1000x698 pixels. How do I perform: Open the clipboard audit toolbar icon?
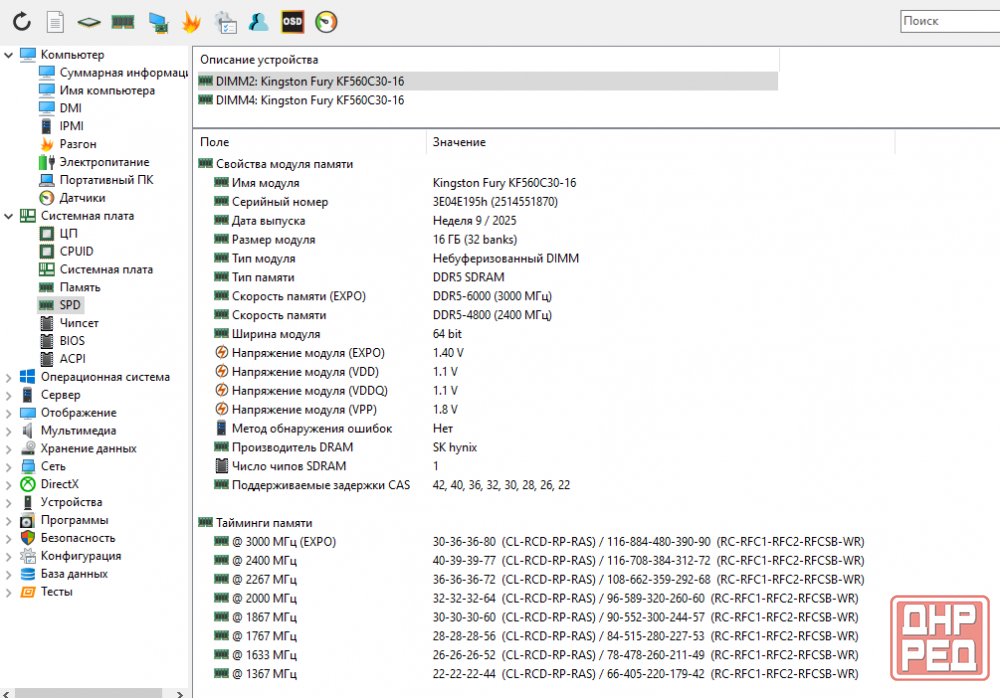[x=225, y=22]
